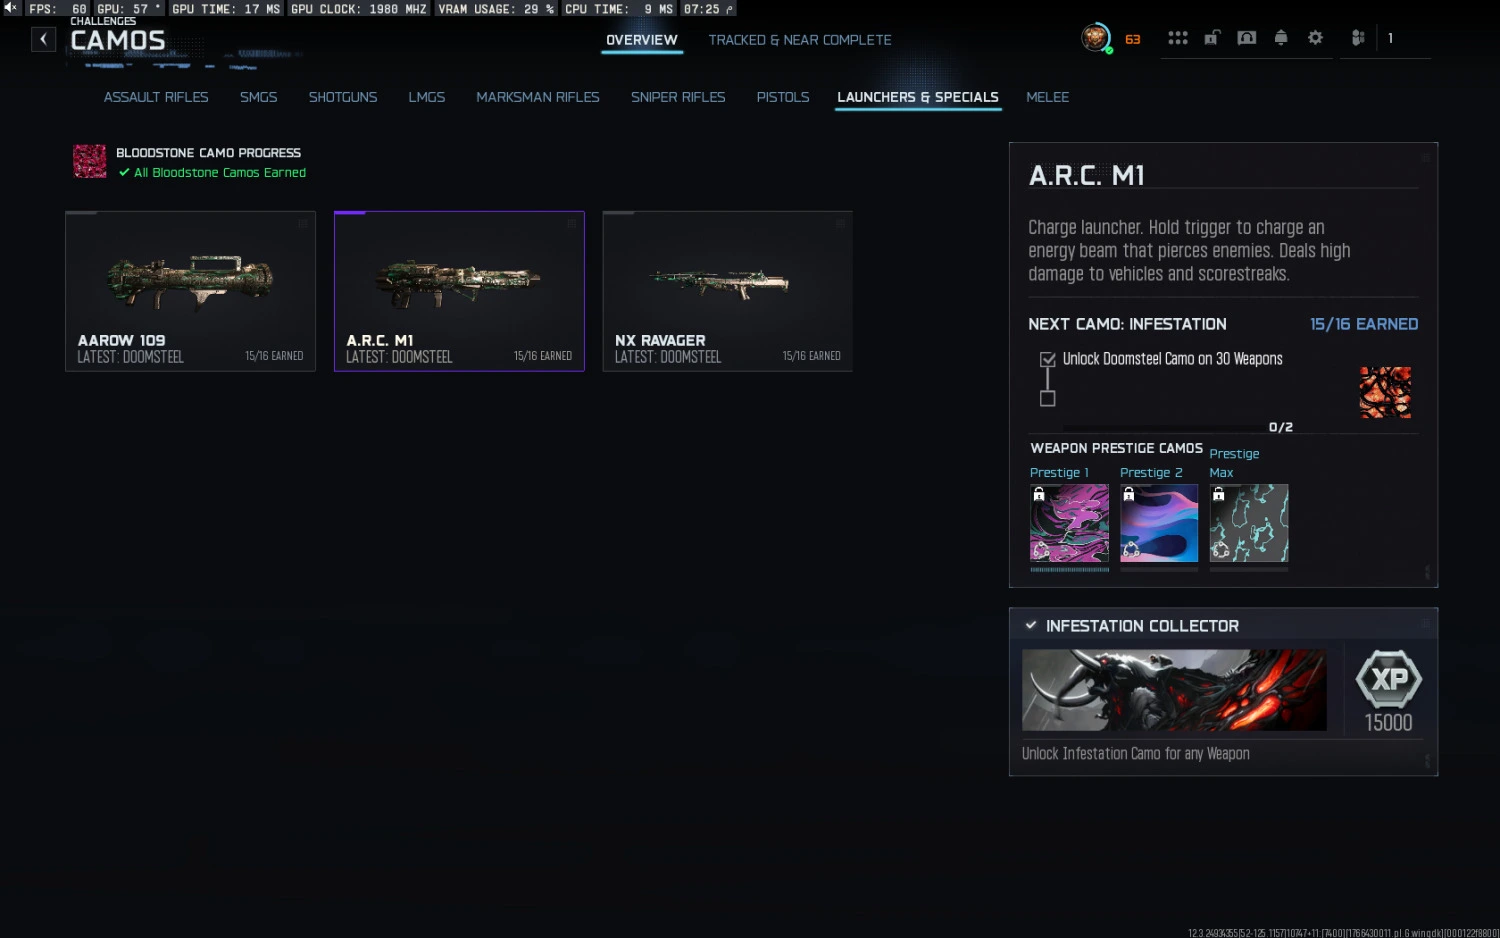Viewport: 1500px width, 938px height.
Task: Open the Sniper Rifles category
Action: (x=678, y=97)
